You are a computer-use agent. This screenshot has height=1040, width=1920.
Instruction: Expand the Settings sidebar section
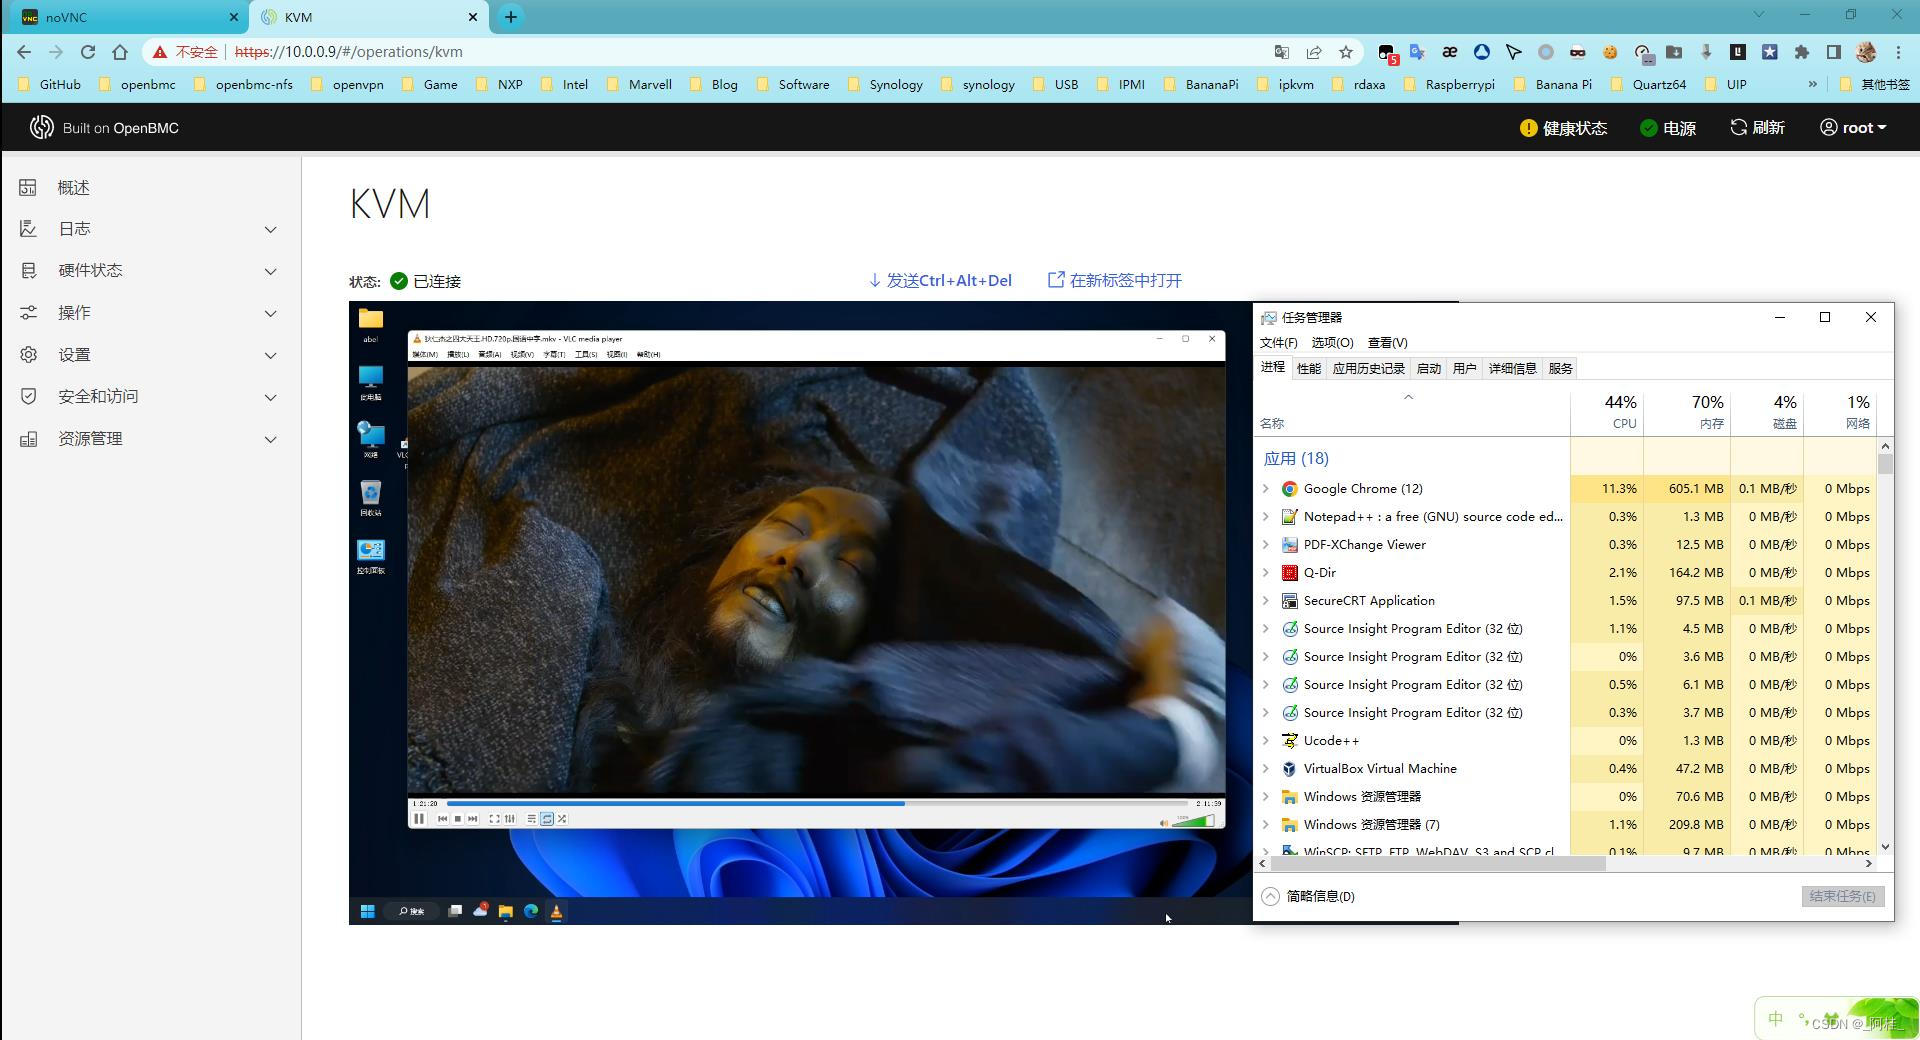click(x=150, y=355)
